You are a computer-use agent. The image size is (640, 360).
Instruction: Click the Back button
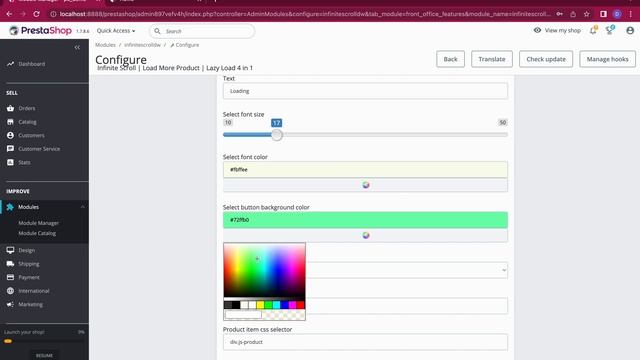pyautogui.click(x=450, y=59)
